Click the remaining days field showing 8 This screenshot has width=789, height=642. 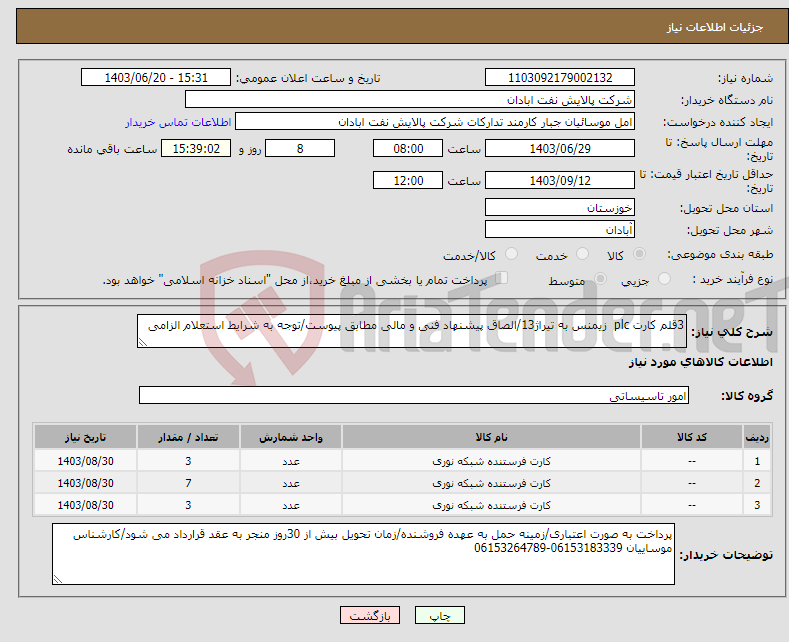point(300,148)
